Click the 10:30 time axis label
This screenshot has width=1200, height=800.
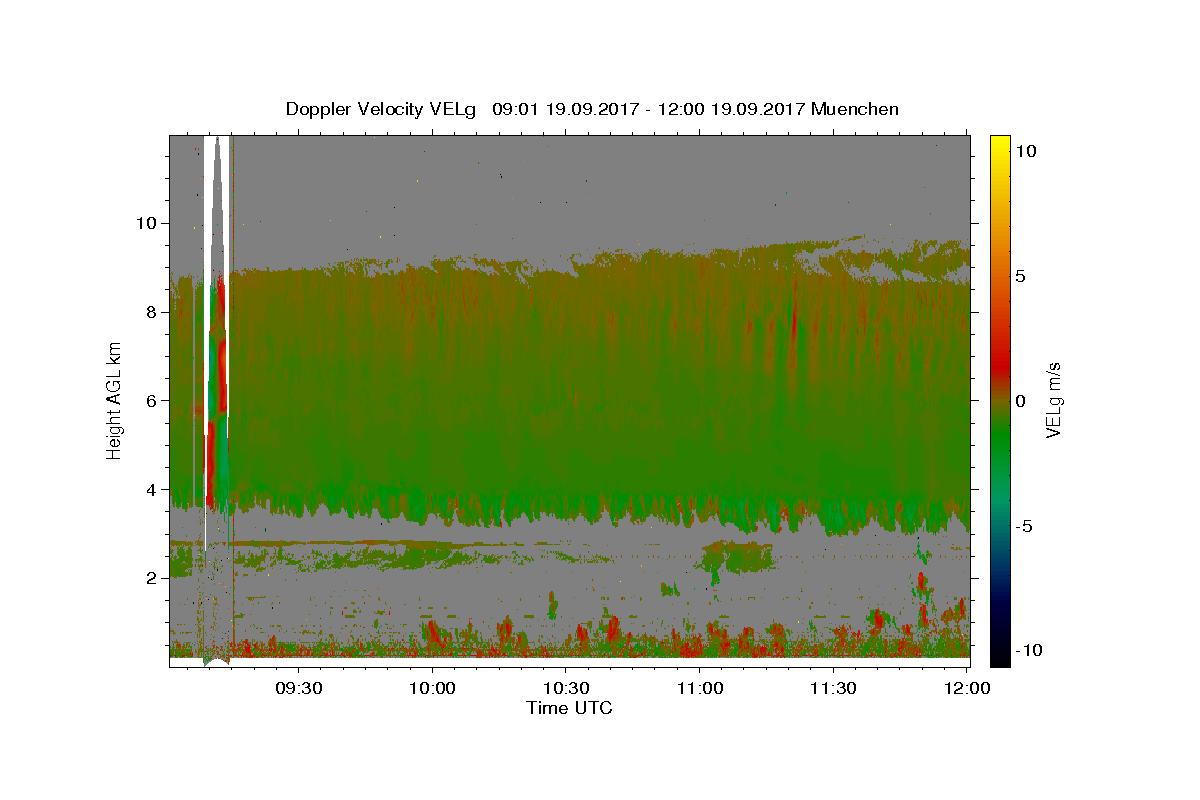pos(565,688)
